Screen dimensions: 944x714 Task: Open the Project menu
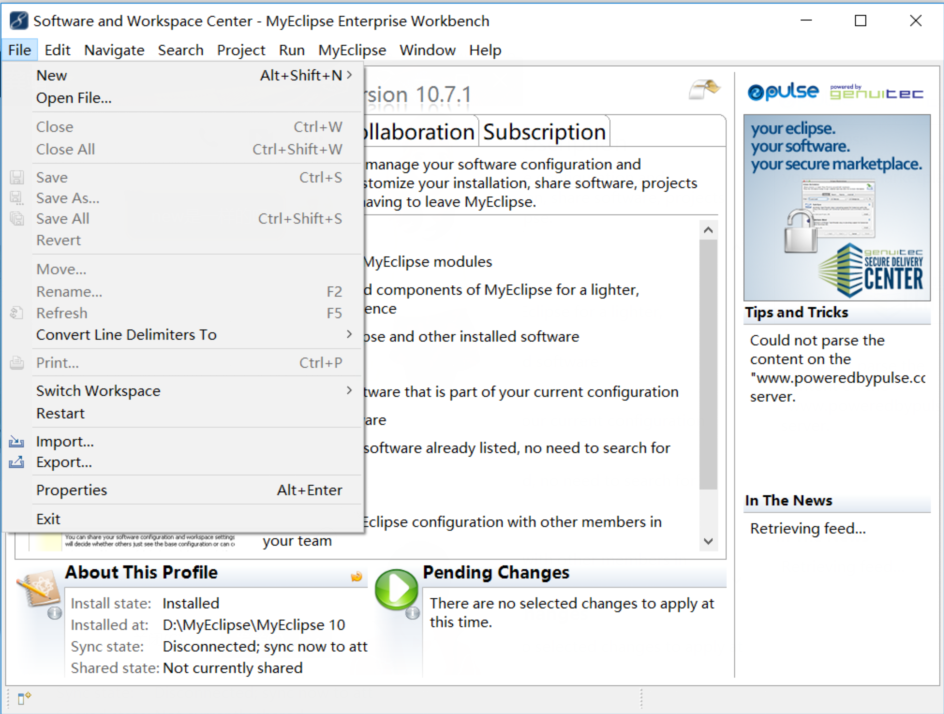(241, 50)
